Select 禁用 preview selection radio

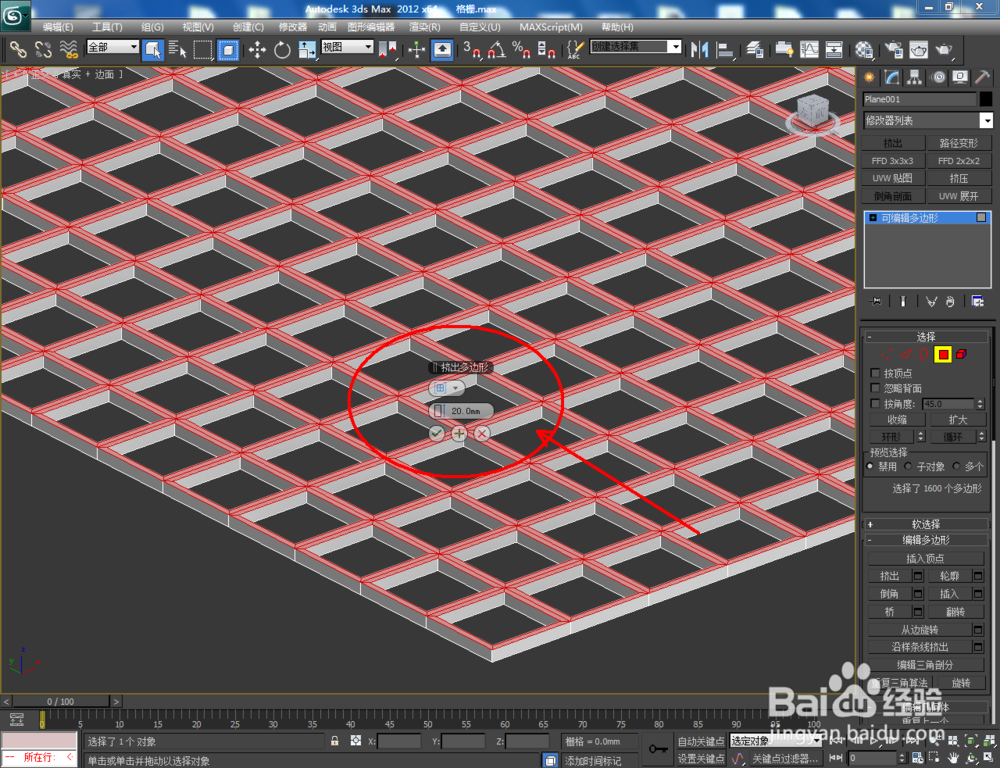(x=870, y=466)
